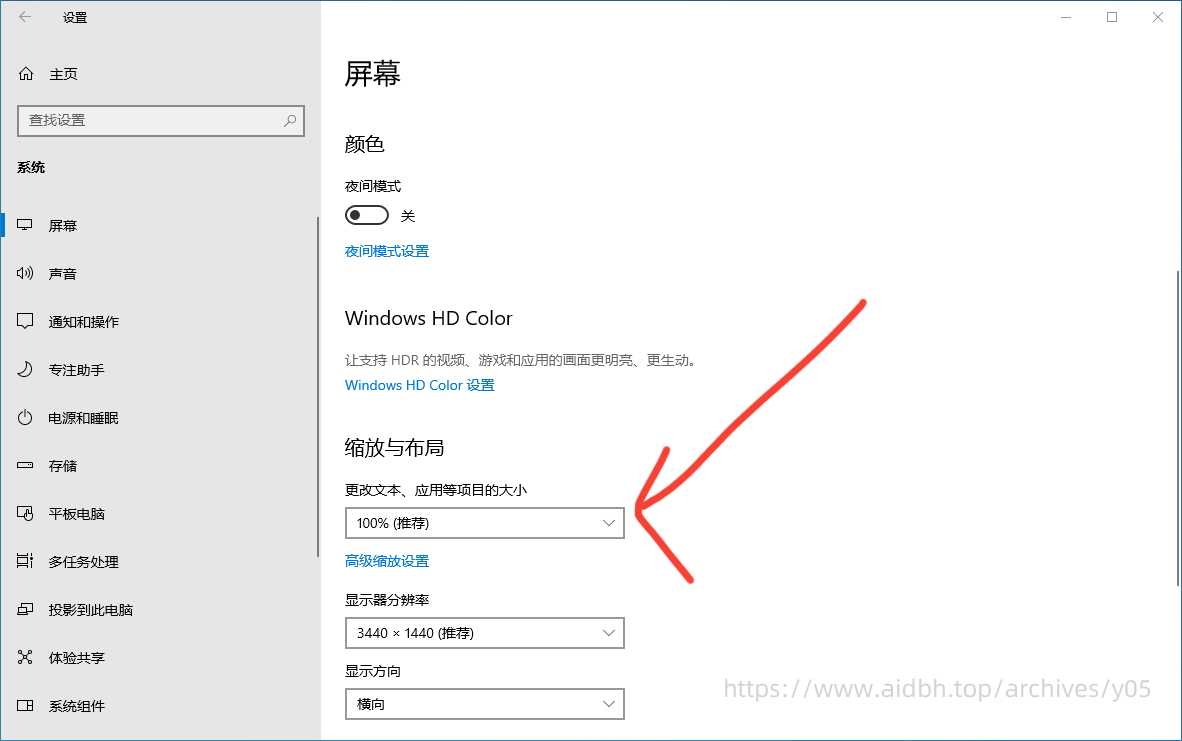1182x741 pixels.
Task: Click the back arrow icon
Action: click(x=25, y=17)
